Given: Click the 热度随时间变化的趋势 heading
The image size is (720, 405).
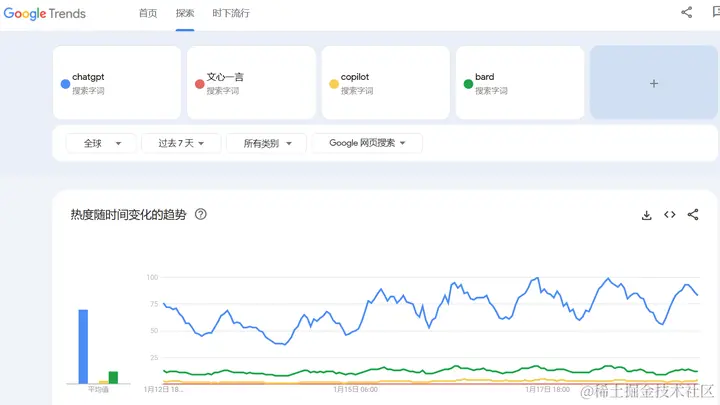Looking at the screenshot, I should click(129, 214).
